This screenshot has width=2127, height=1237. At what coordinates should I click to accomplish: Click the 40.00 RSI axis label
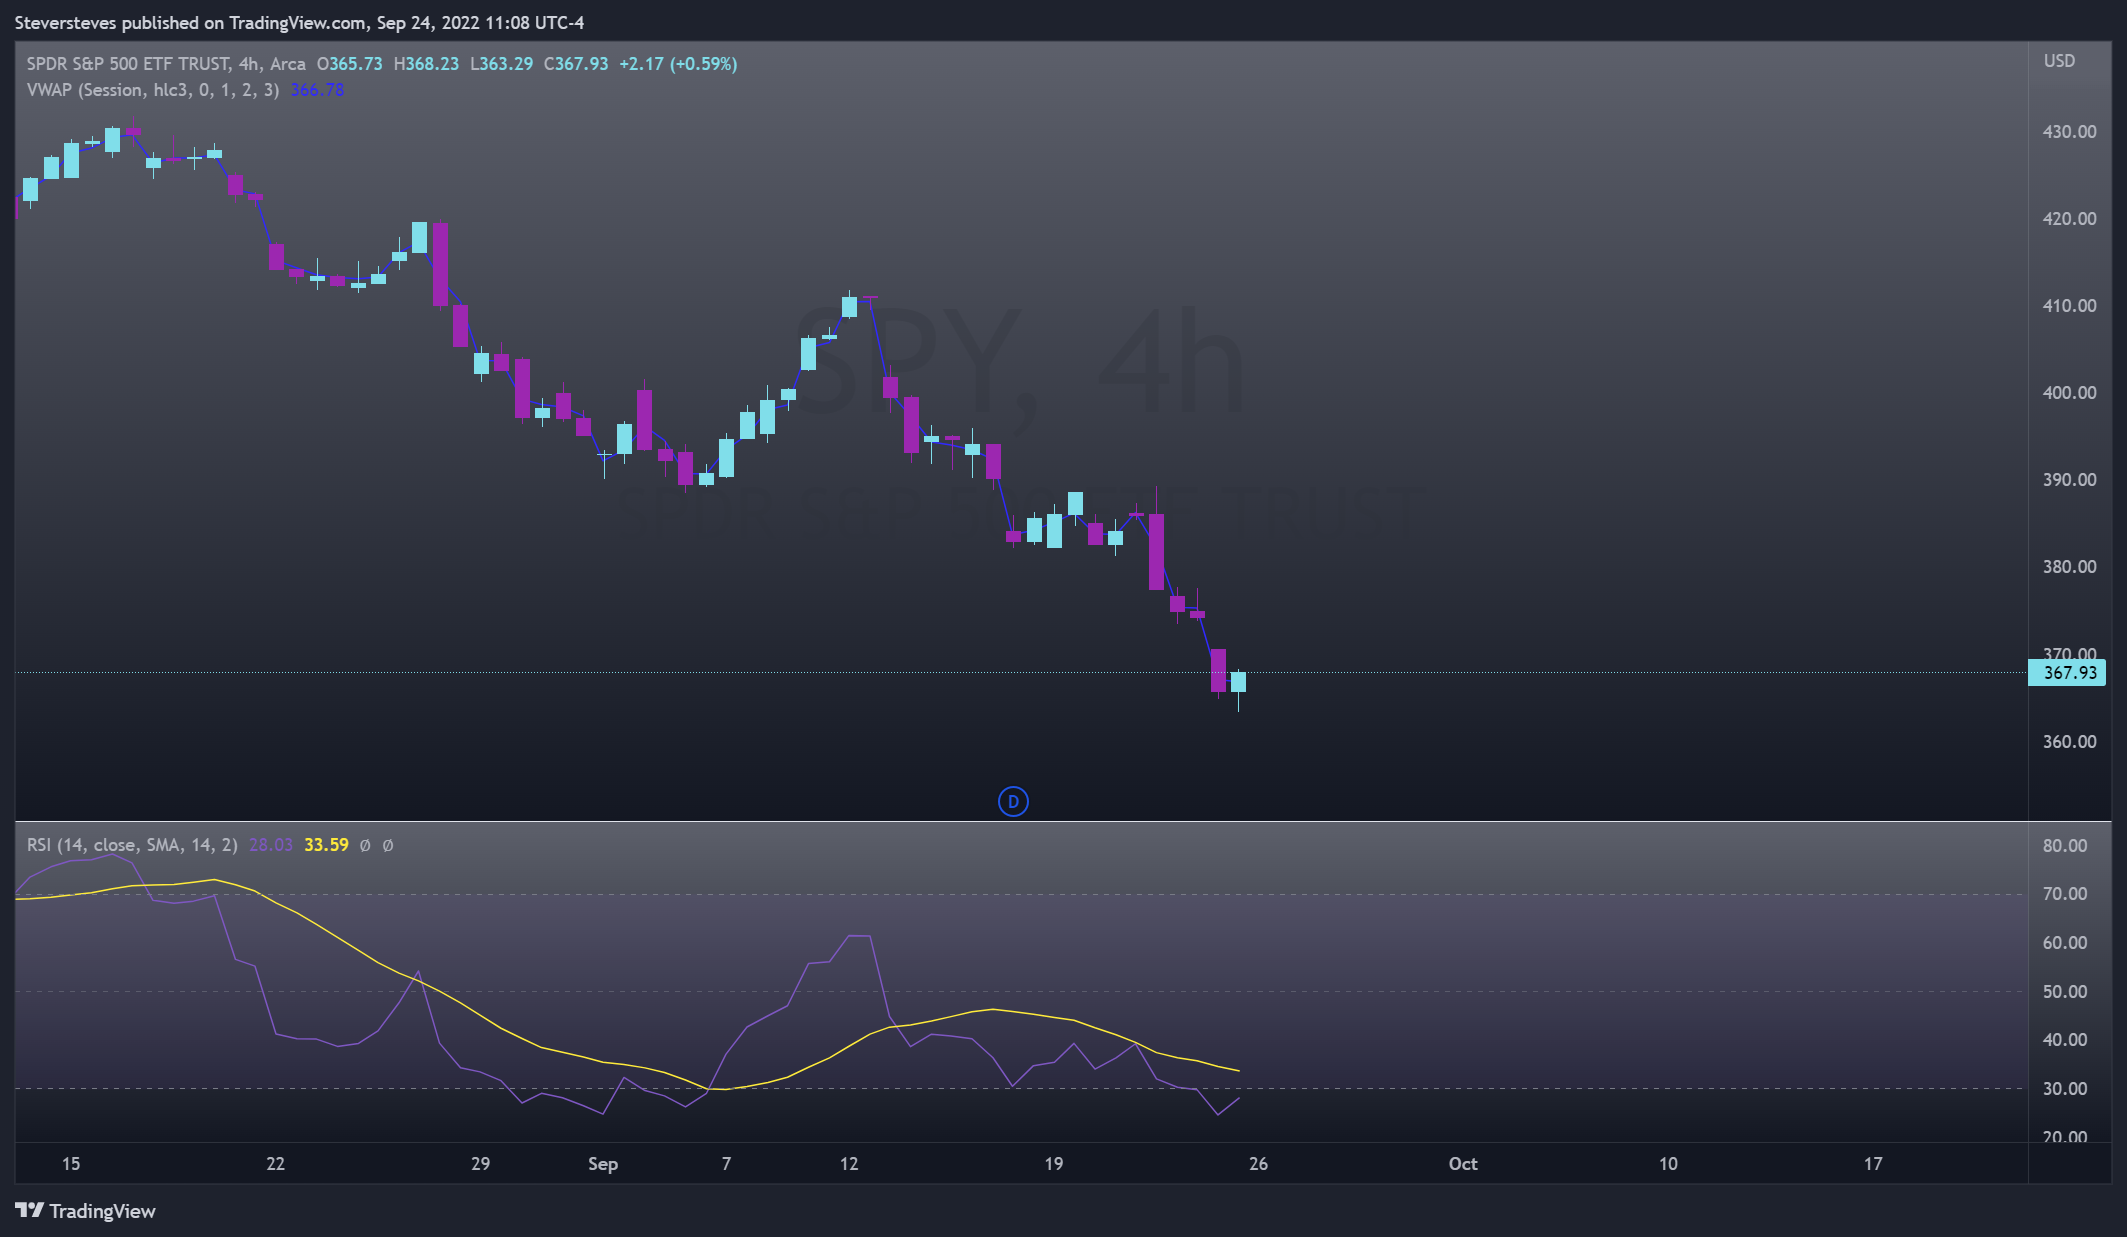pos(2065,1040)
